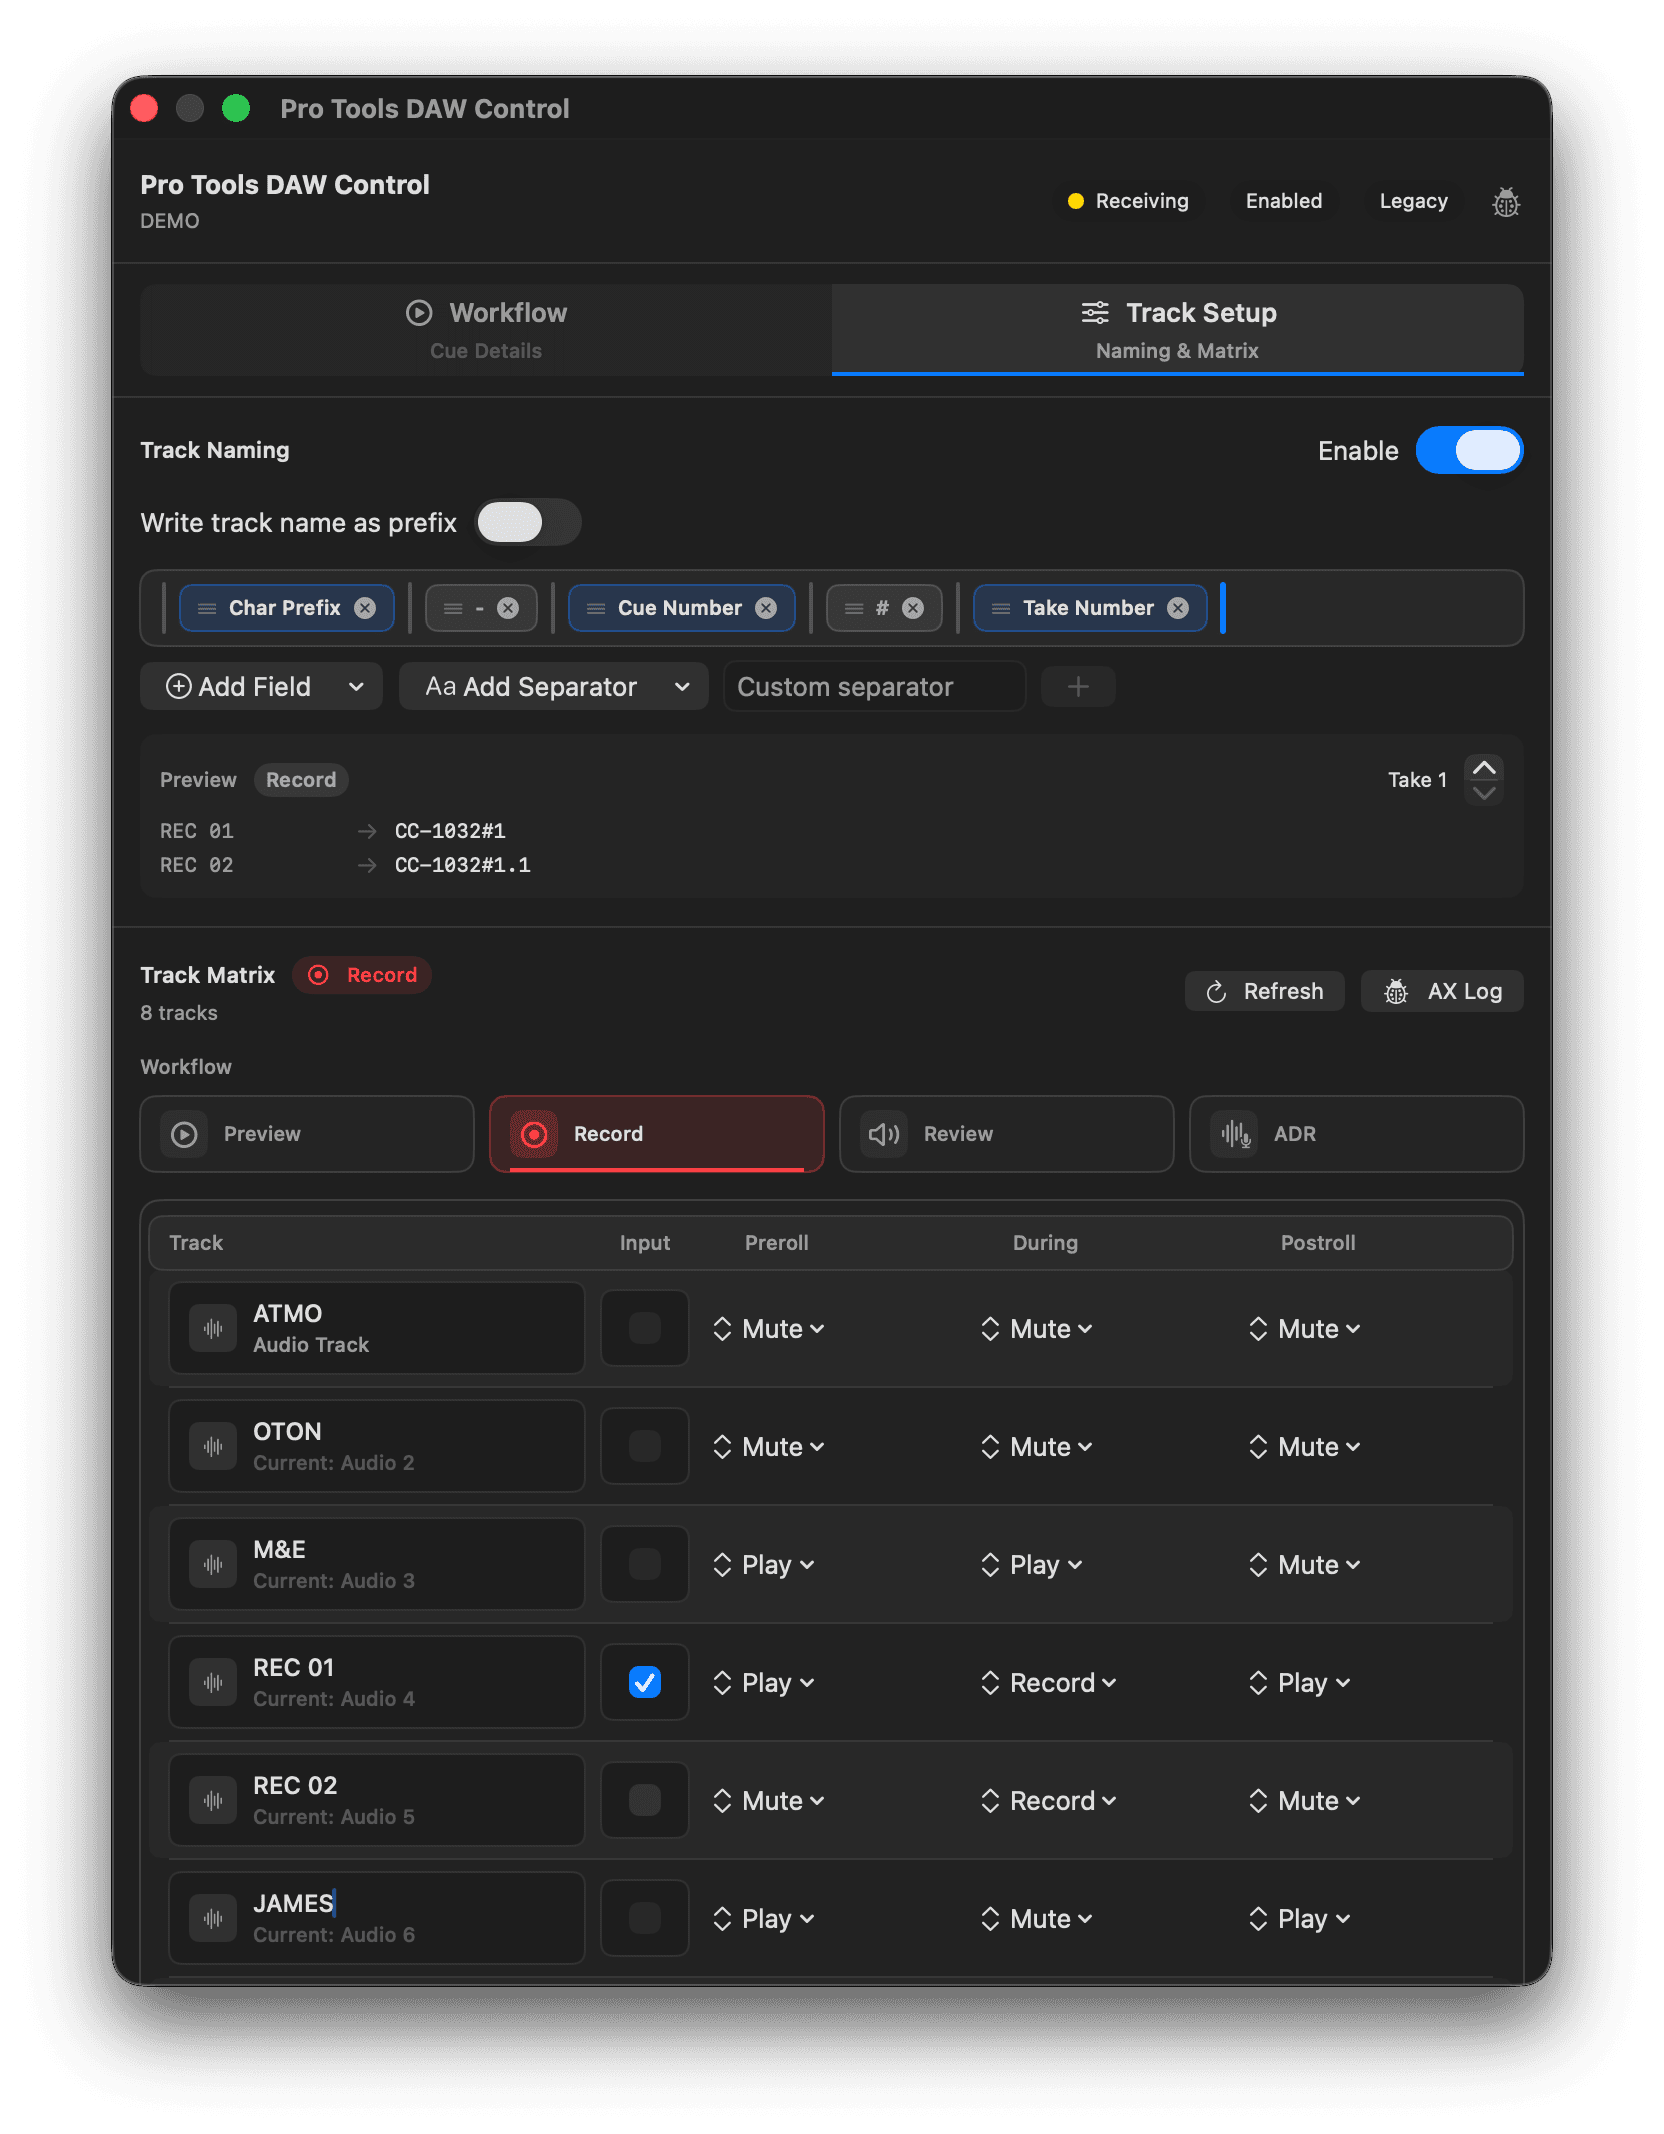
Task: Select the ADR workflow mode
Action: (x=1357, y=1134)
